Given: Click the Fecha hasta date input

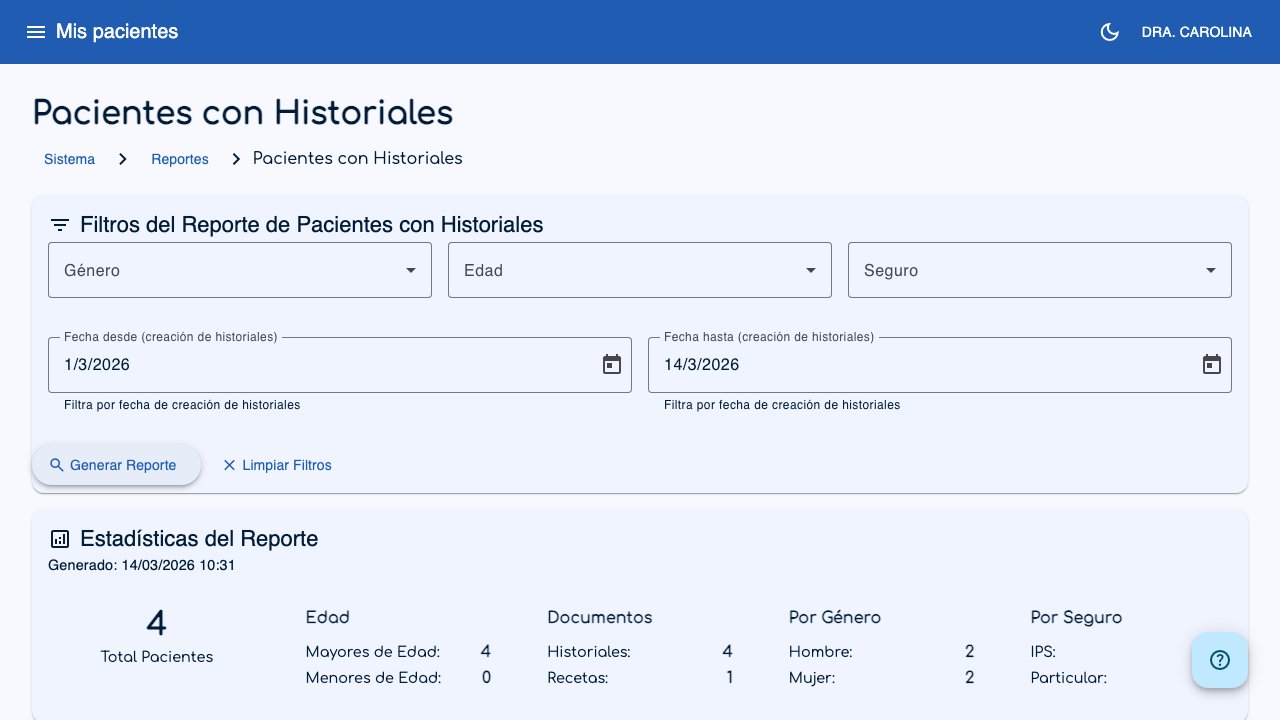Looking at the screenshot, I should [x=900, y=364].
